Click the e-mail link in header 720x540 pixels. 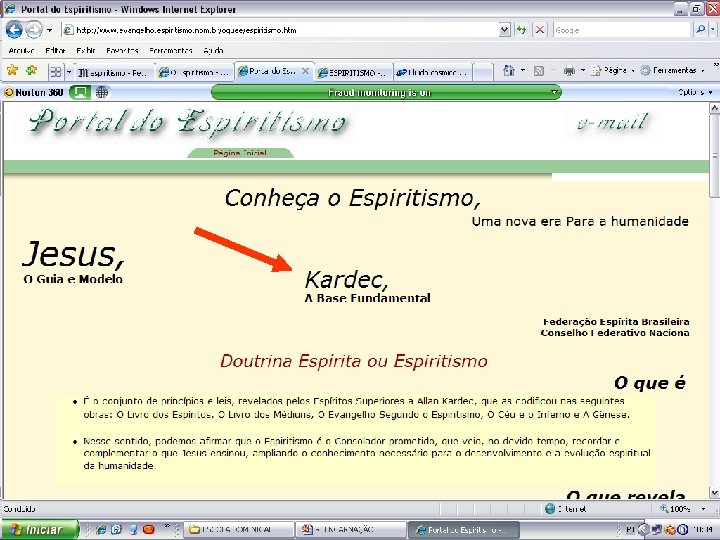tap(613, 122)
